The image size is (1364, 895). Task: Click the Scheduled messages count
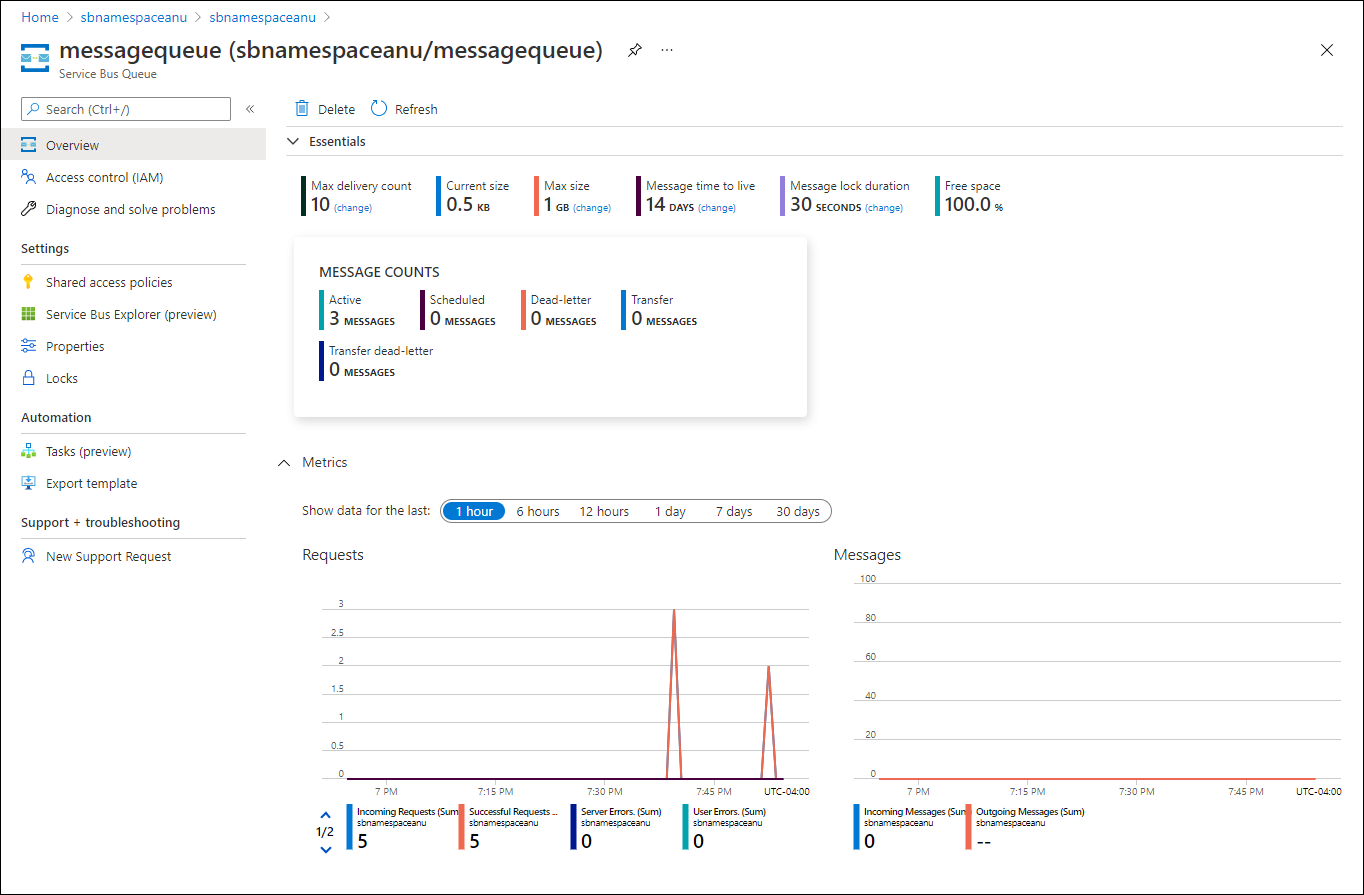[x=463, y=319]
